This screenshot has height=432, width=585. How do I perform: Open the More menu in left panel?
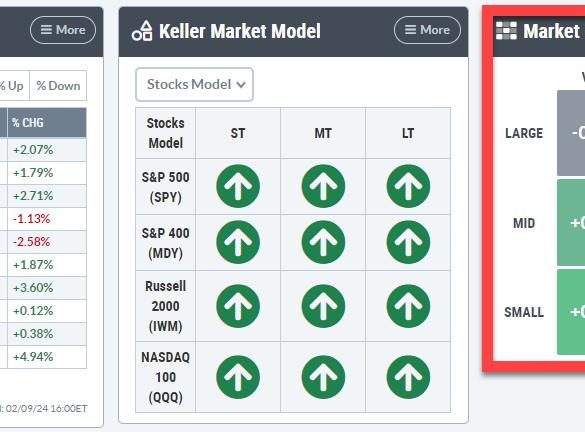click(63, 30)
